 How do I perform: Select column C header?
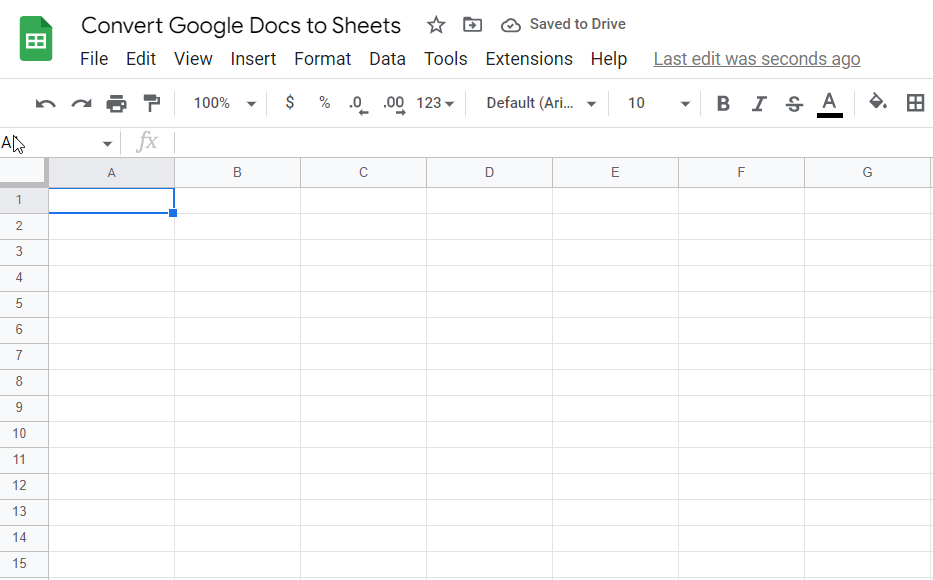click(364, 173)
